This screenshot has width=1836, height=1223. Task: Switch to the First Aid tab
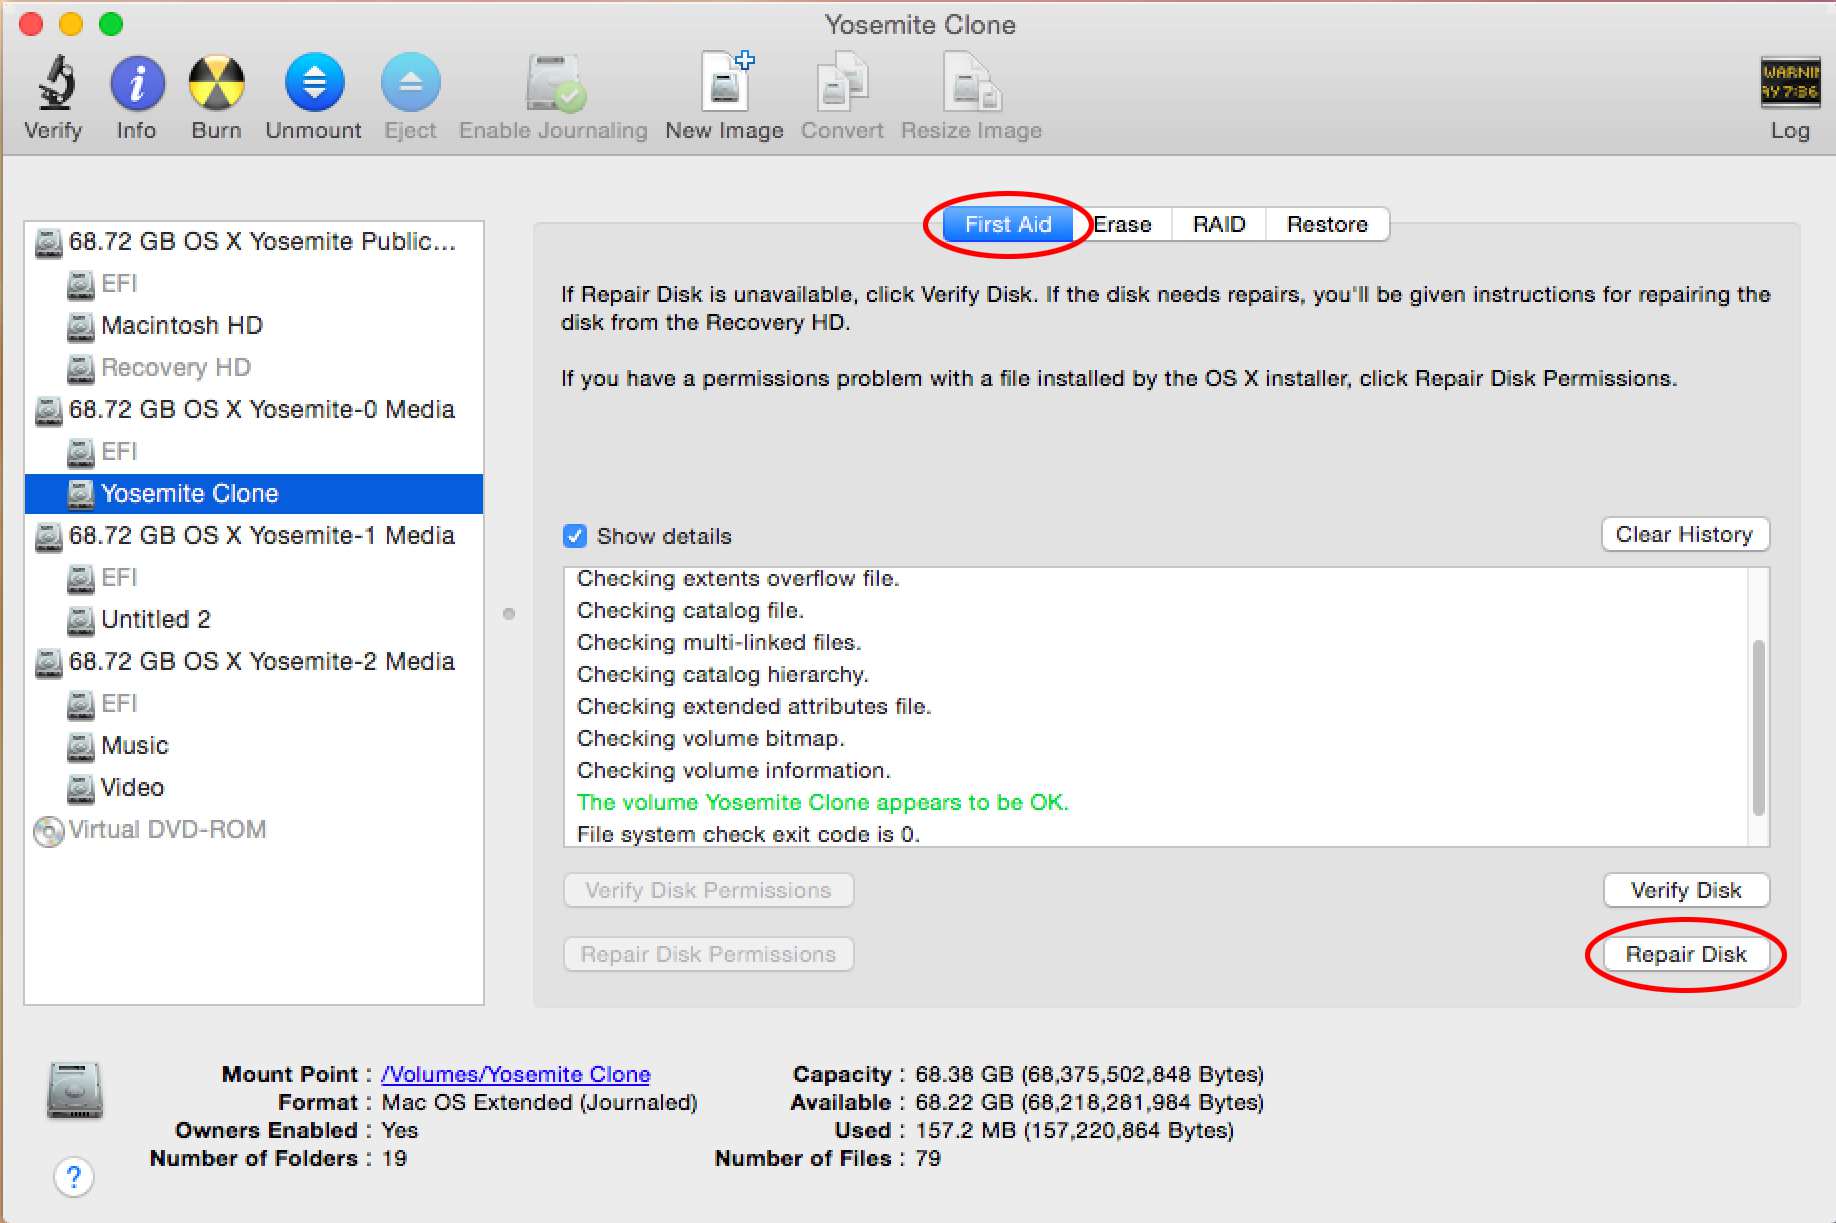(x=1007, y=225)
